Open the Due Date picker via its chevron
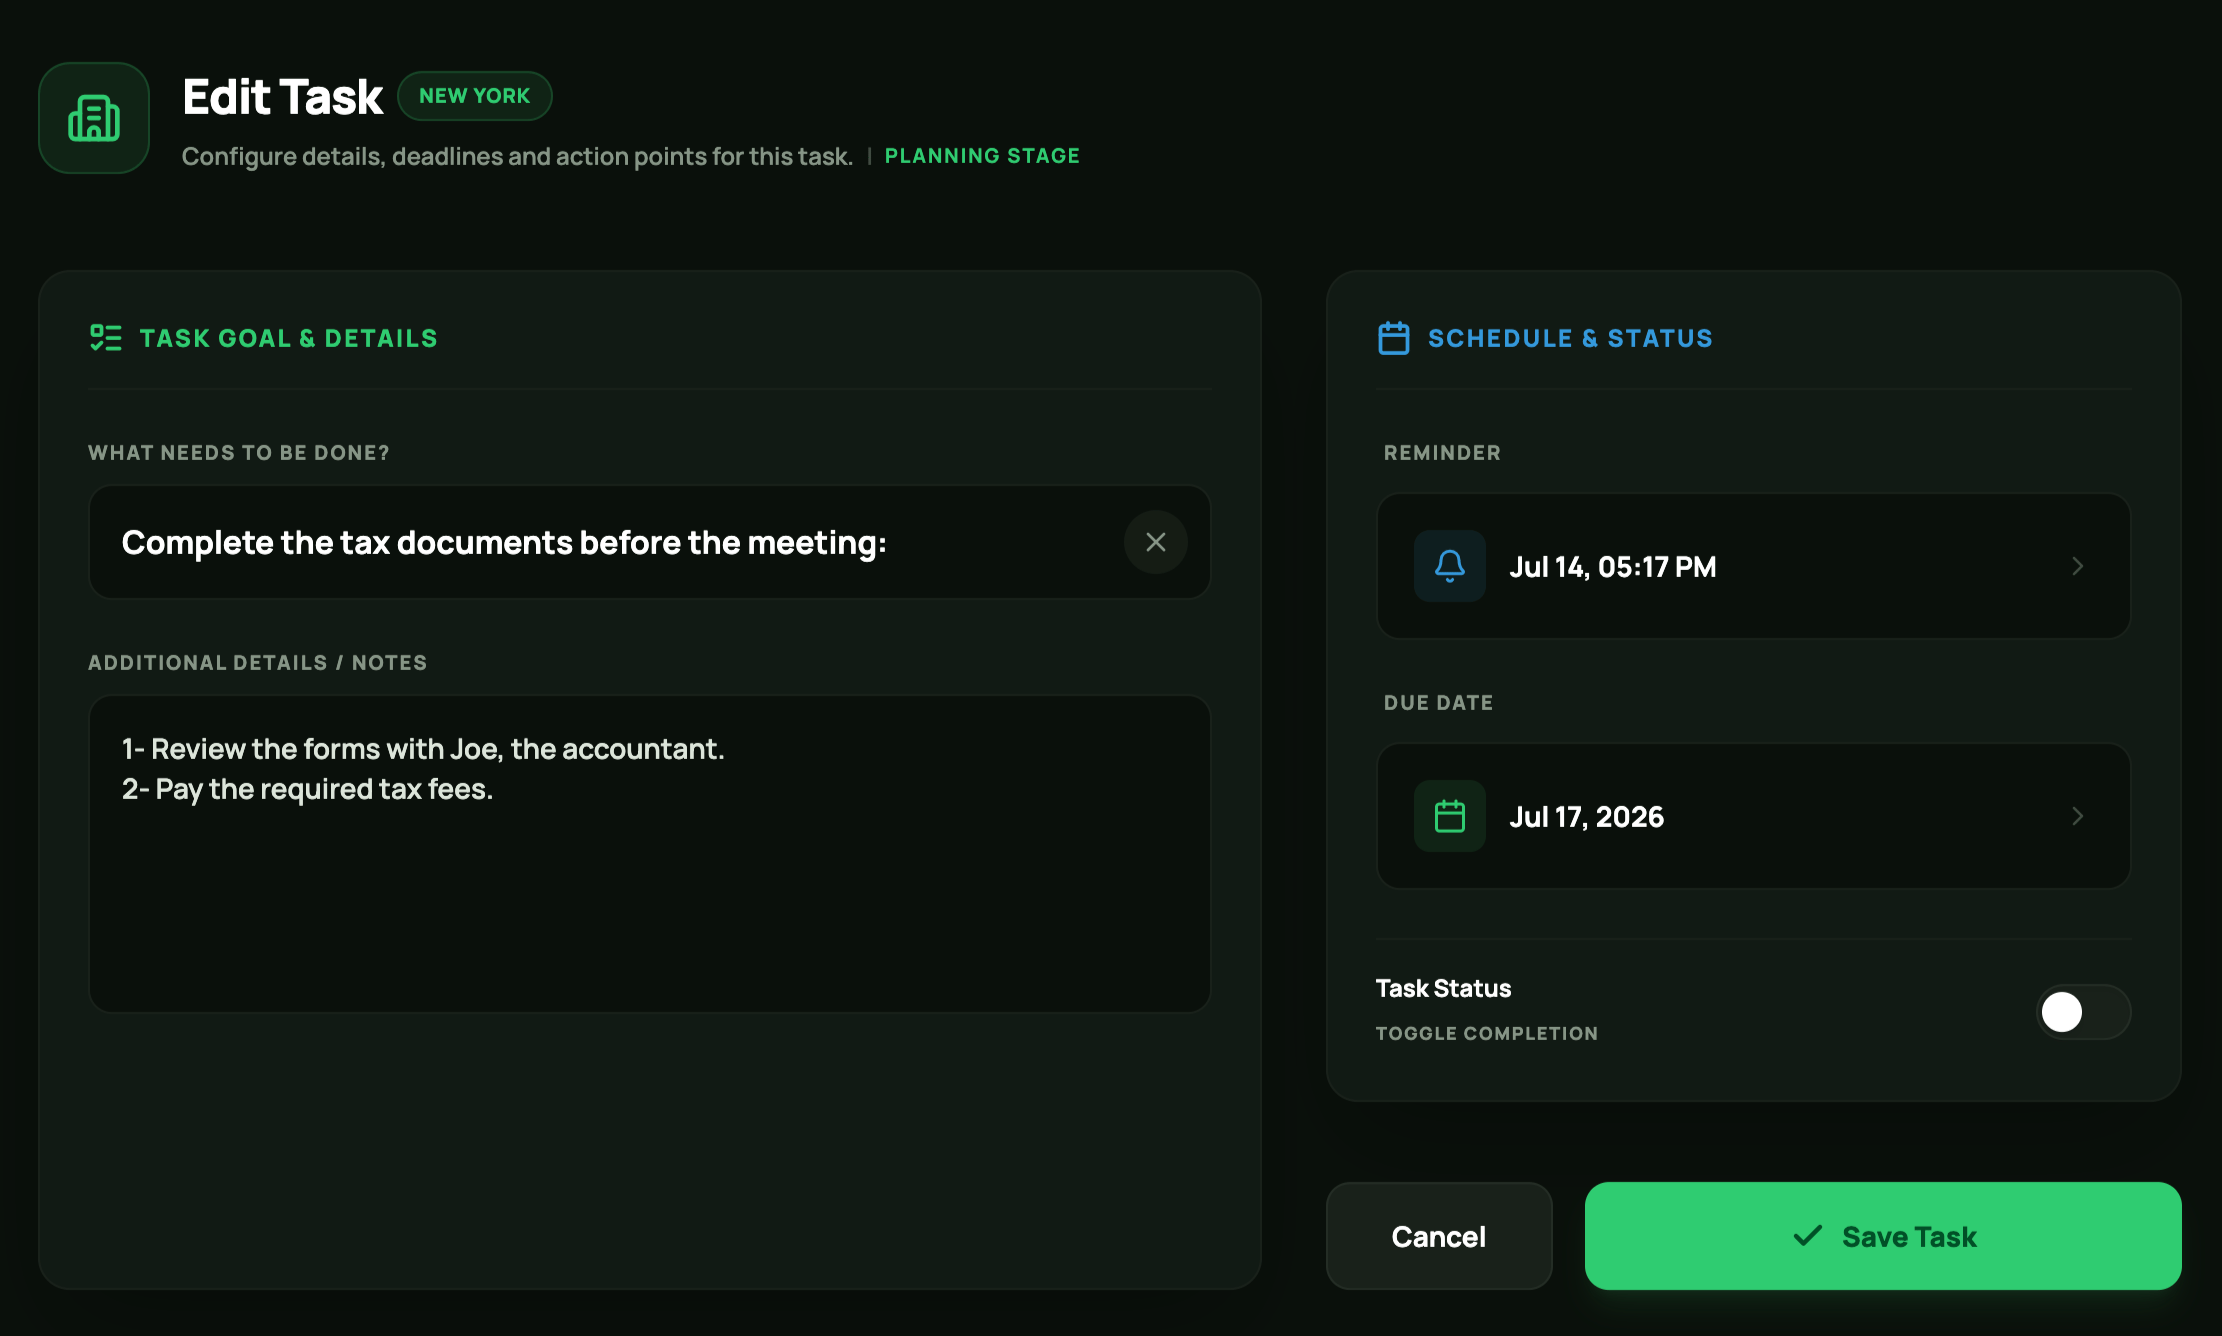 pyautogui.click(x=2077, y=816)
